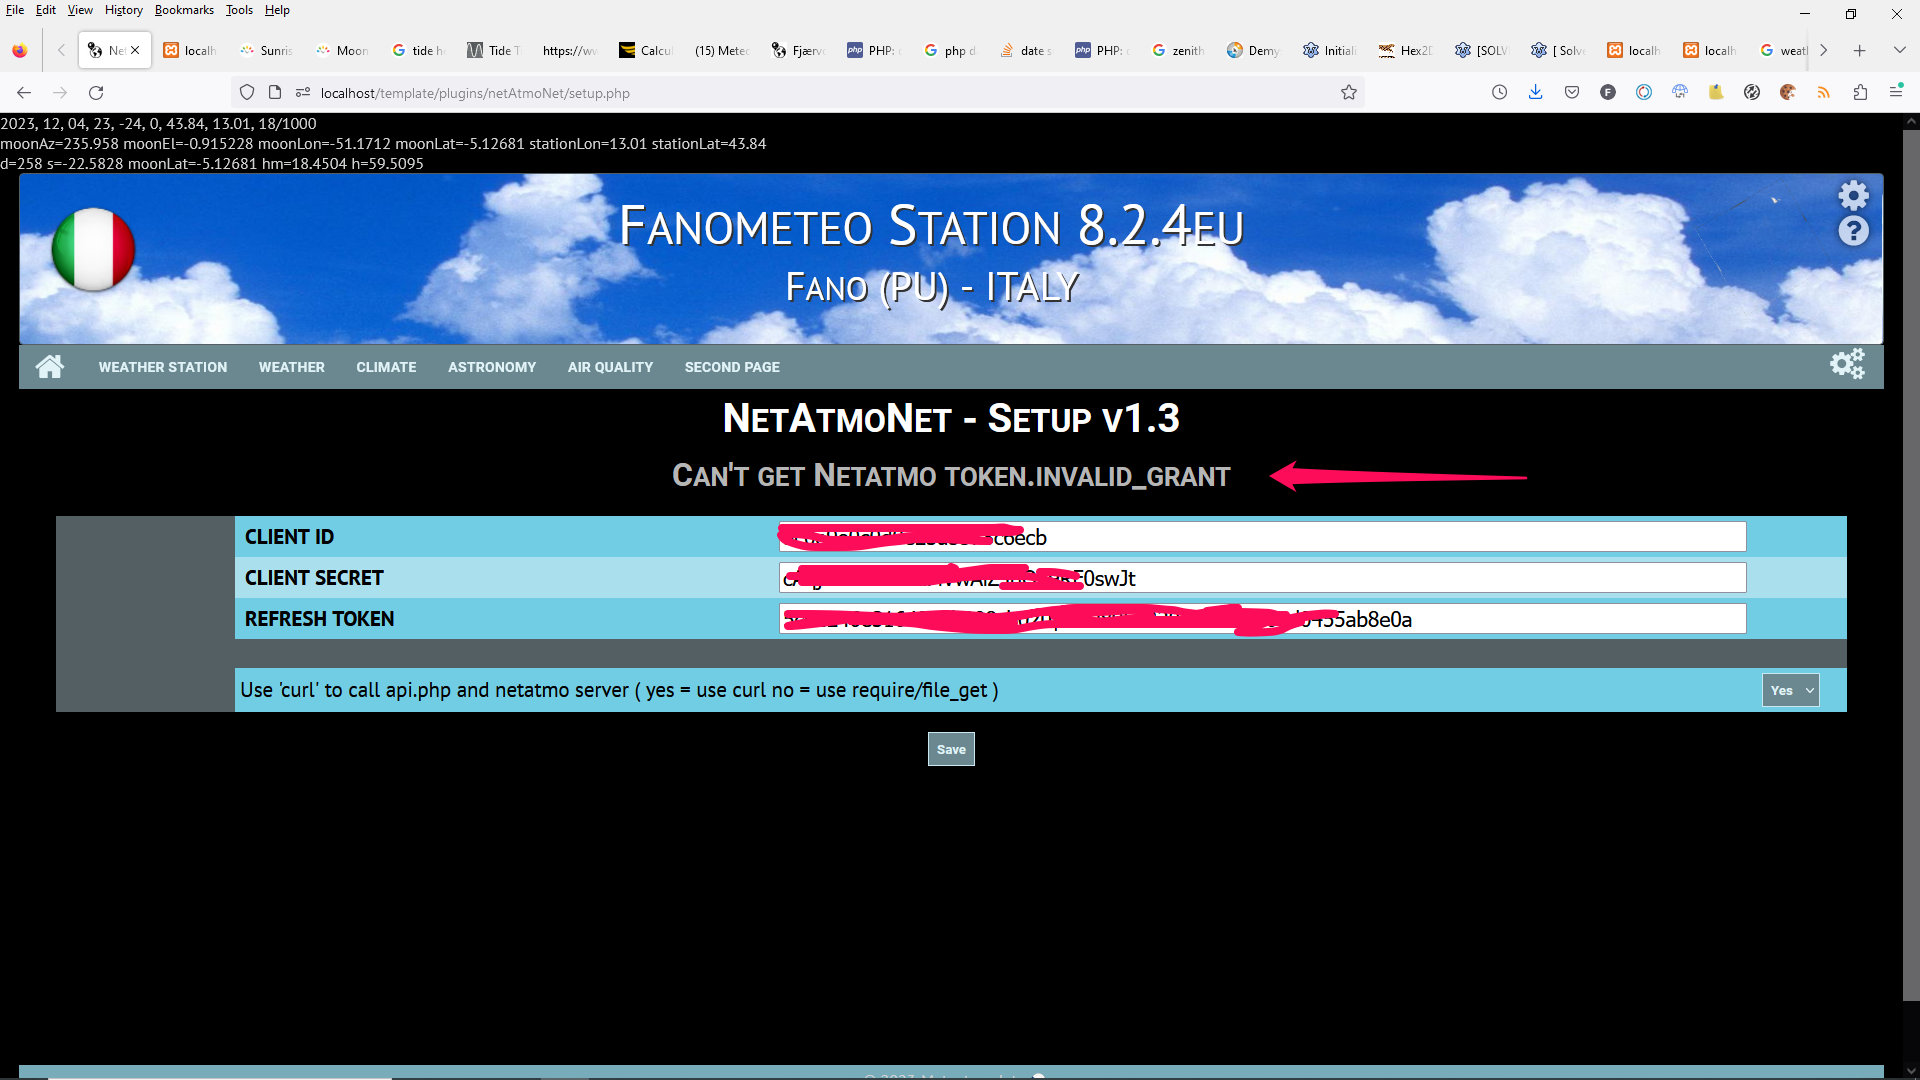This screenshot has height=1080, width=1920.
Task: List all tabs dropdown arrow
Action: (x=1899, y=50)
